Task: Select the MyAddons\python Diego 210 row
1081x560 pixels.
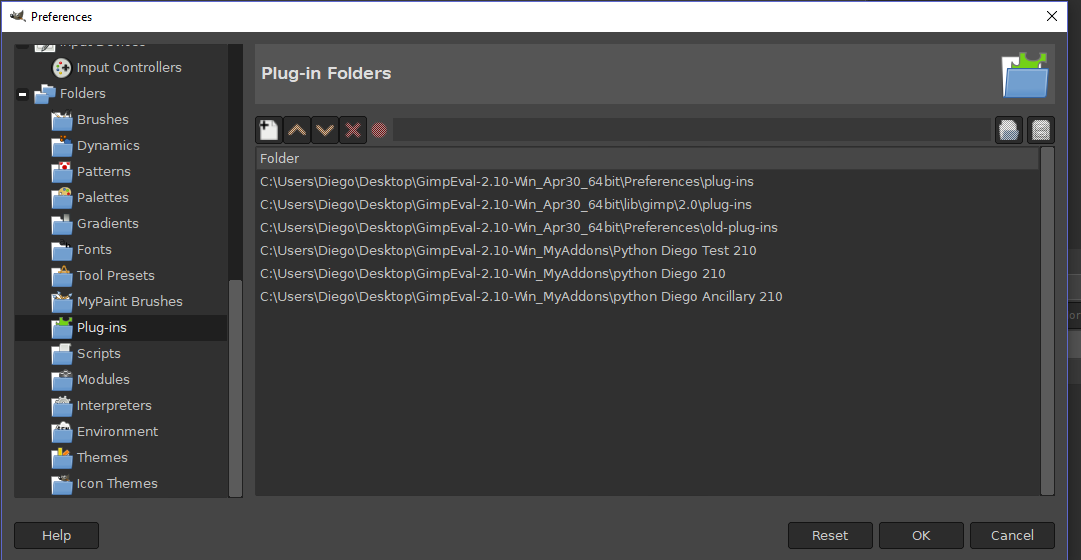Action: [647, 274]
